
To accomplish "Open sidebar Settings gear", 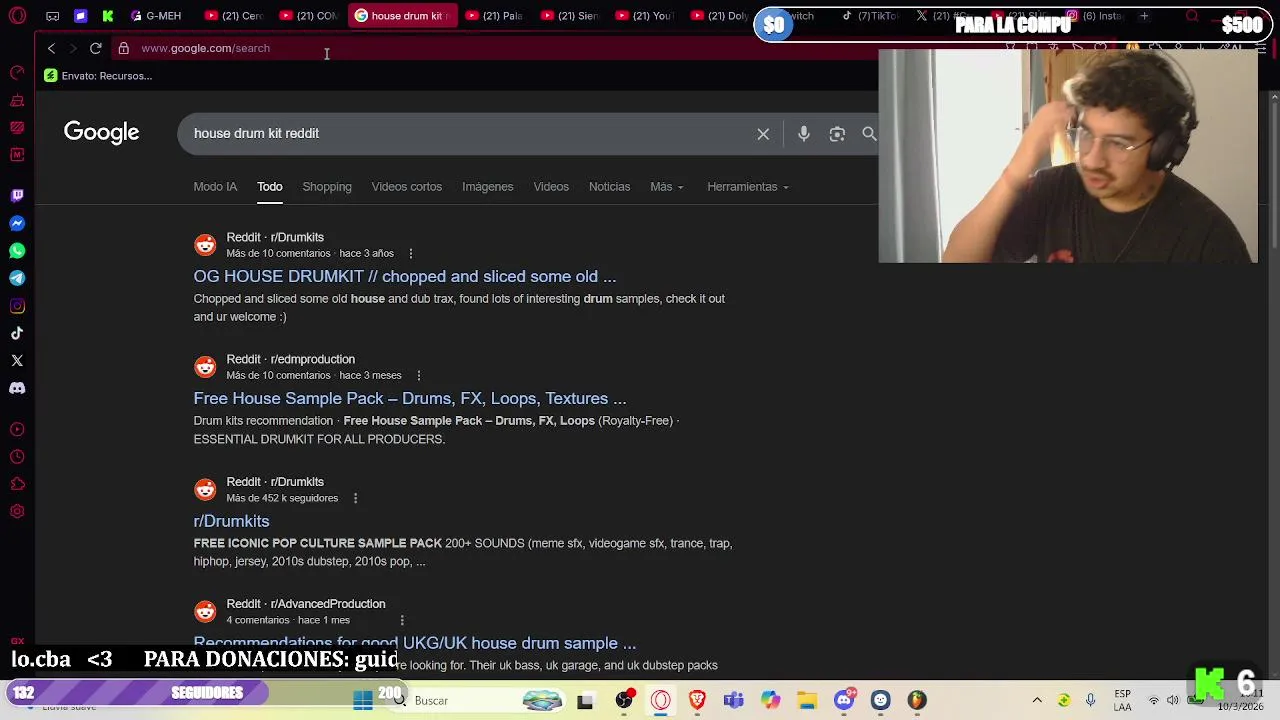I will (17, 512).
